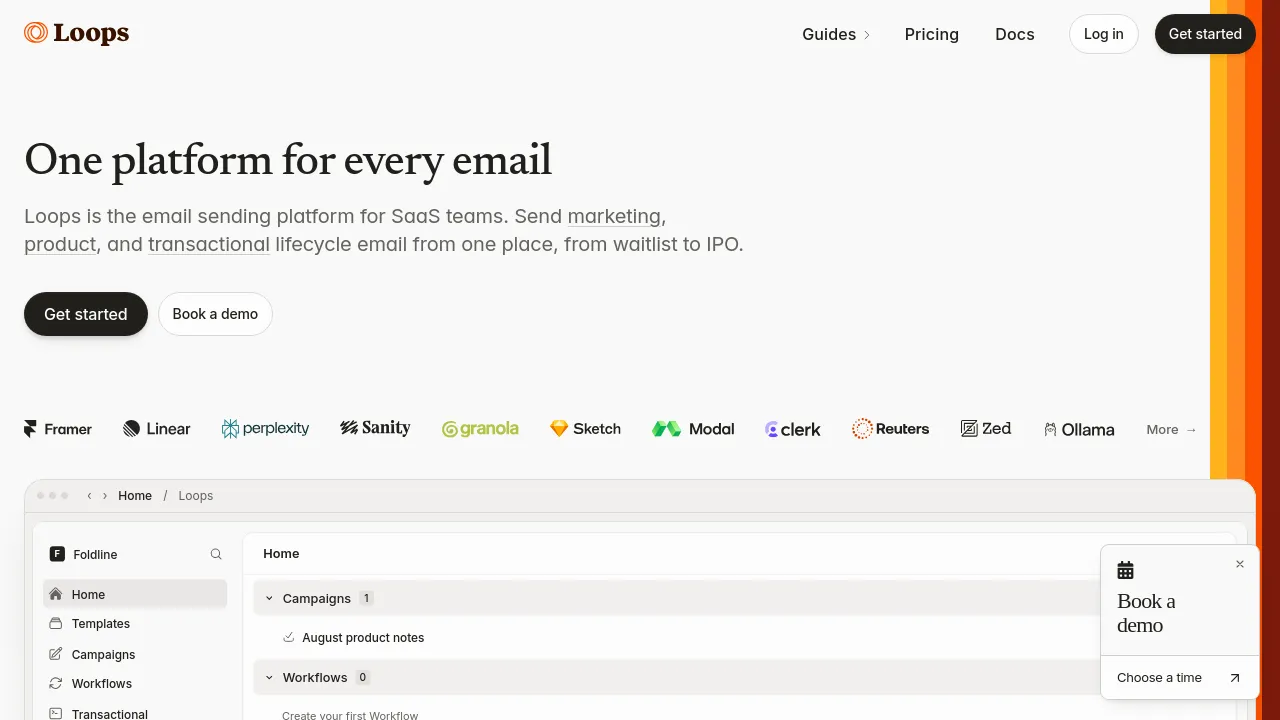
Task: Click the Linear logo
Action: pos(156,429)
